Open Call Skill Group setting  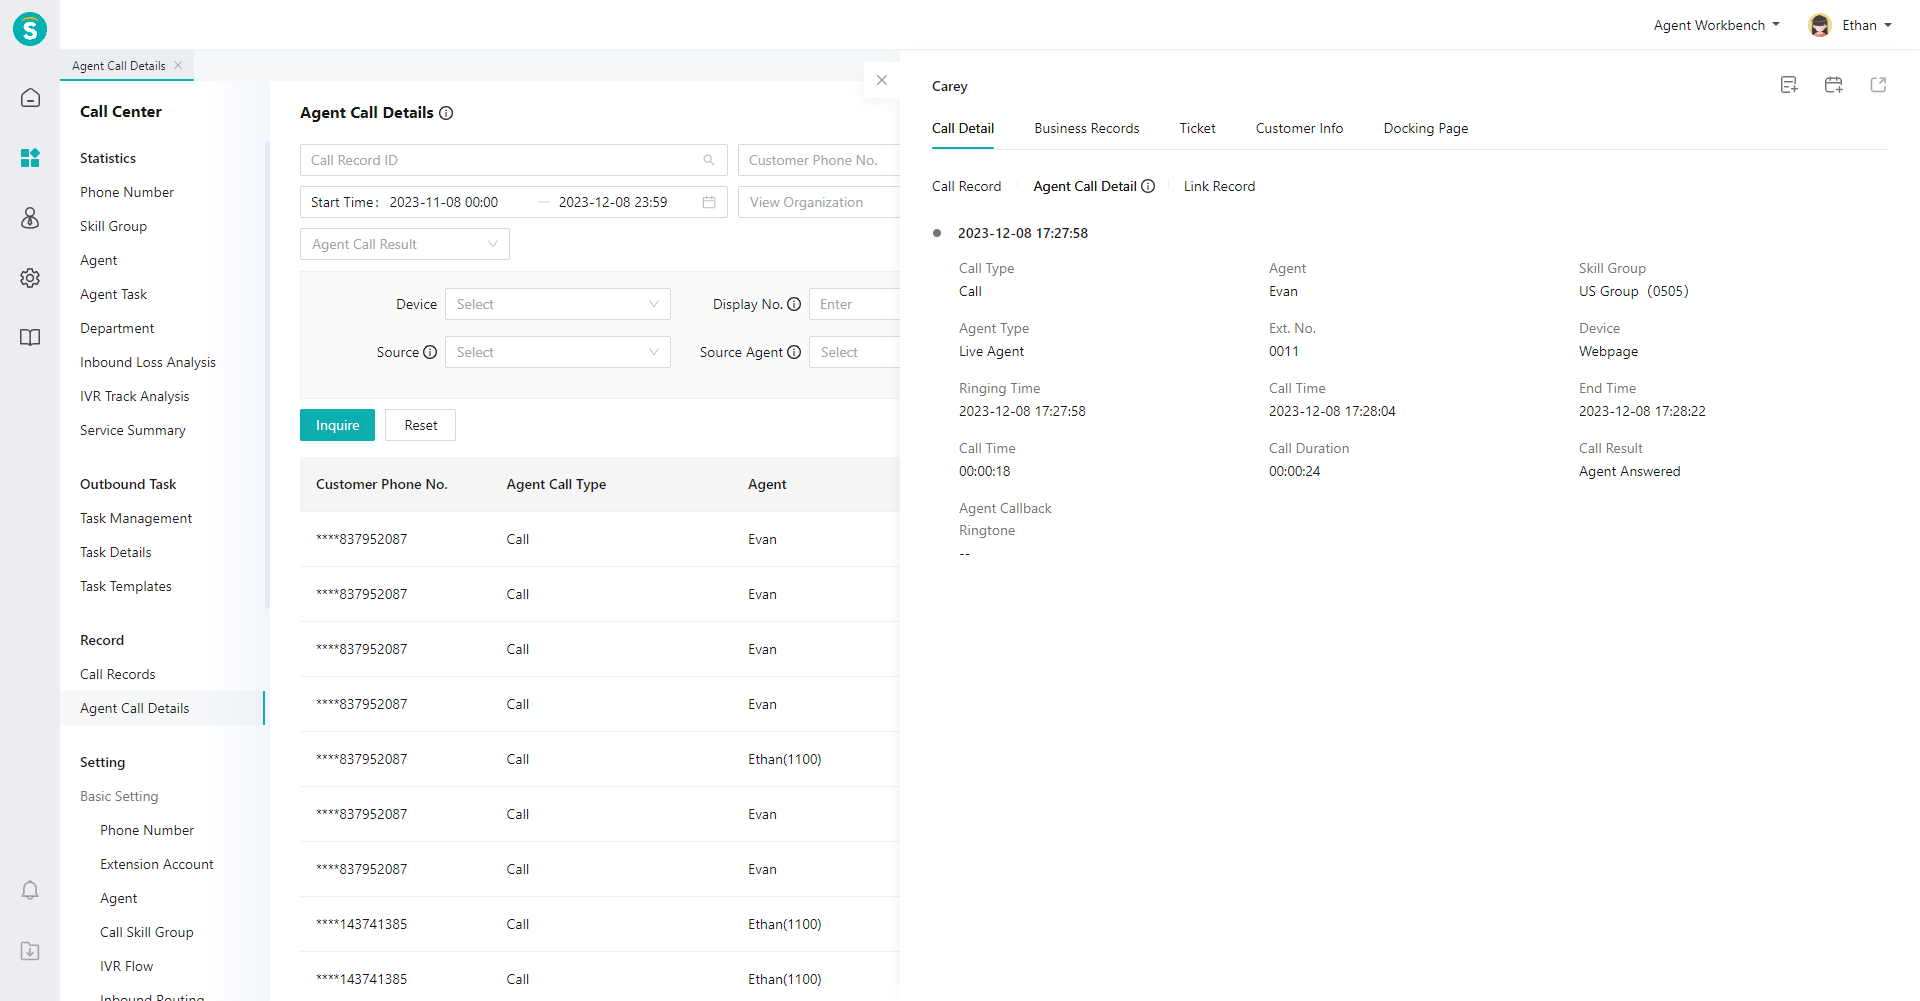[147, 932]
